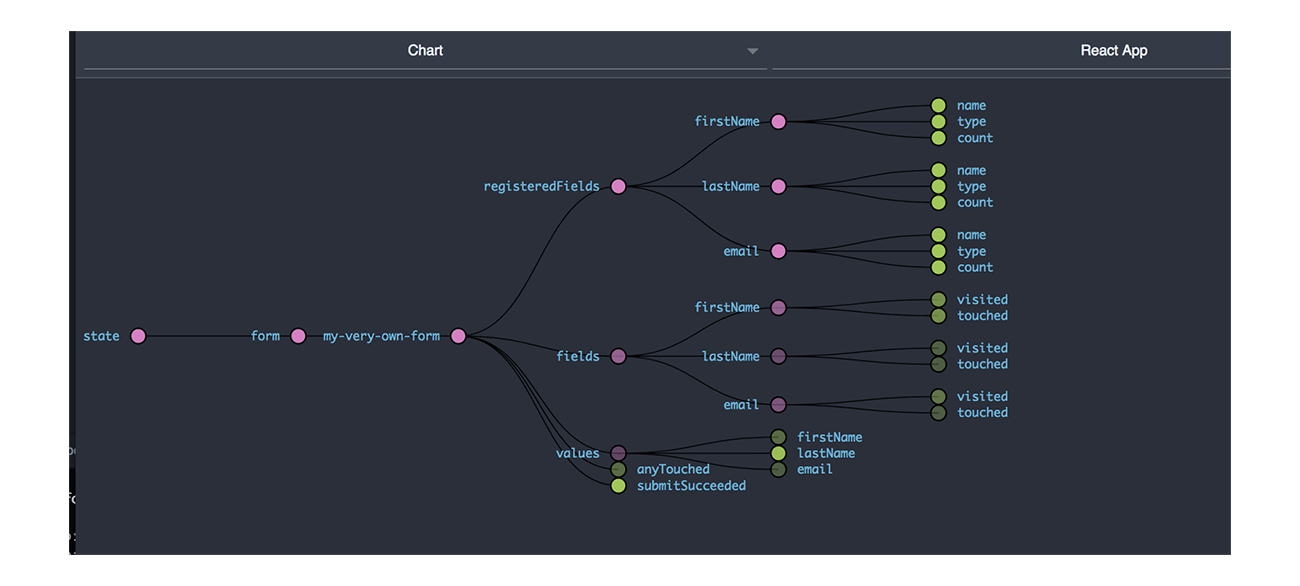Click the submitSucceeded leaf node
1300x586 pixels.
coord(618,485)
